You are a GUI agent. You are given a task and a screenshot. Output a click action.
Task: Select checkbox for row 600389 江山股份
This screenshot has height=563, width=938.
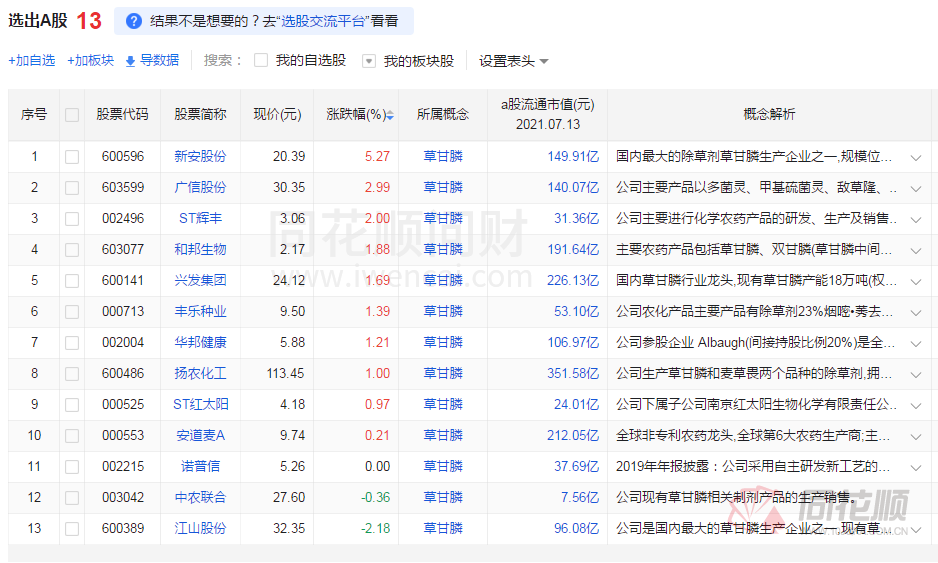72,529
